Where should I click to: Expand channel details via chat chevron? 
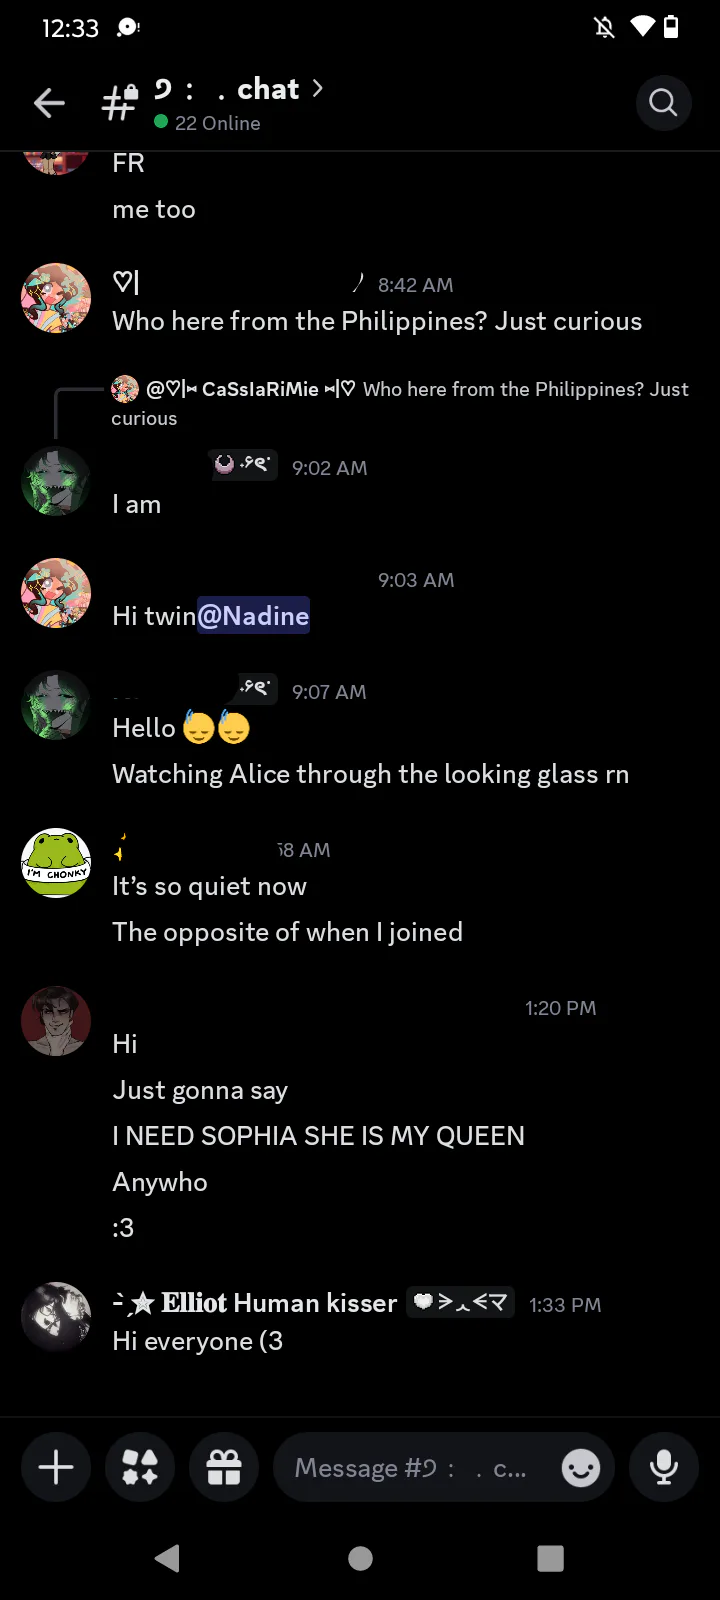click(x=317, y=88)
